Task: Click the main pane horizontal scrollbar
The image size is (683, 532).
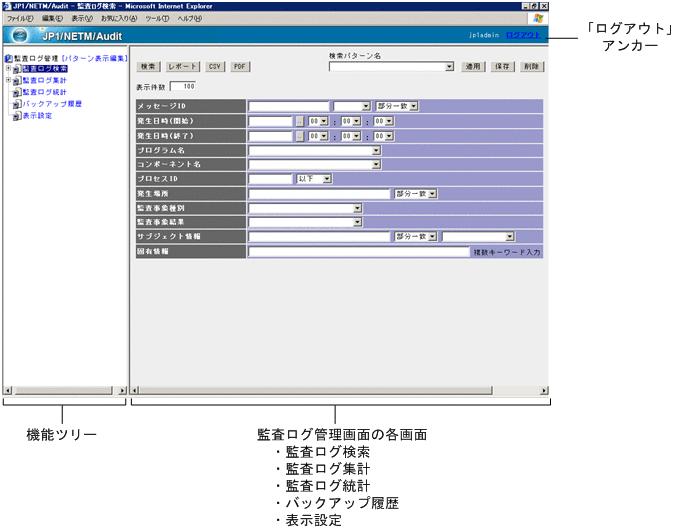Action: coord(340,391)
